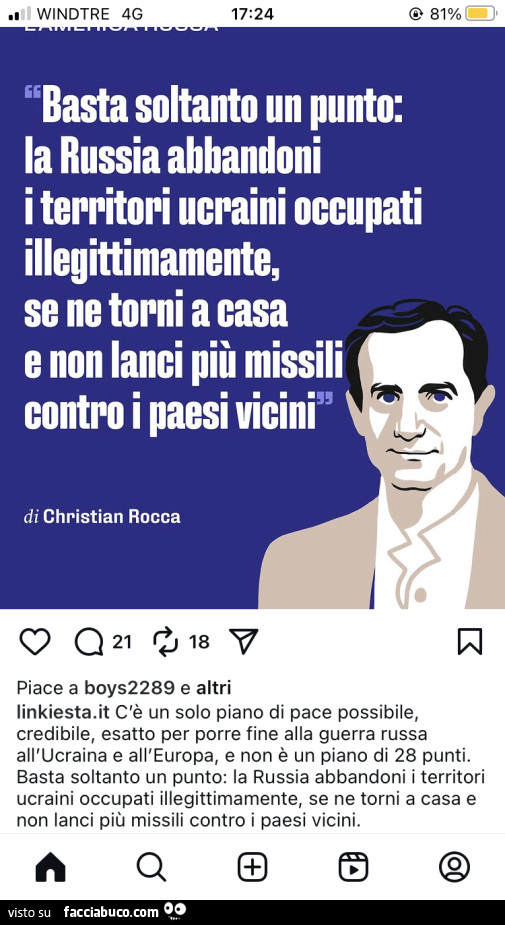The height and width of the screenshot is (925, 505).
Task: Open Profile tab icon
Action: (x=454, y=868)
